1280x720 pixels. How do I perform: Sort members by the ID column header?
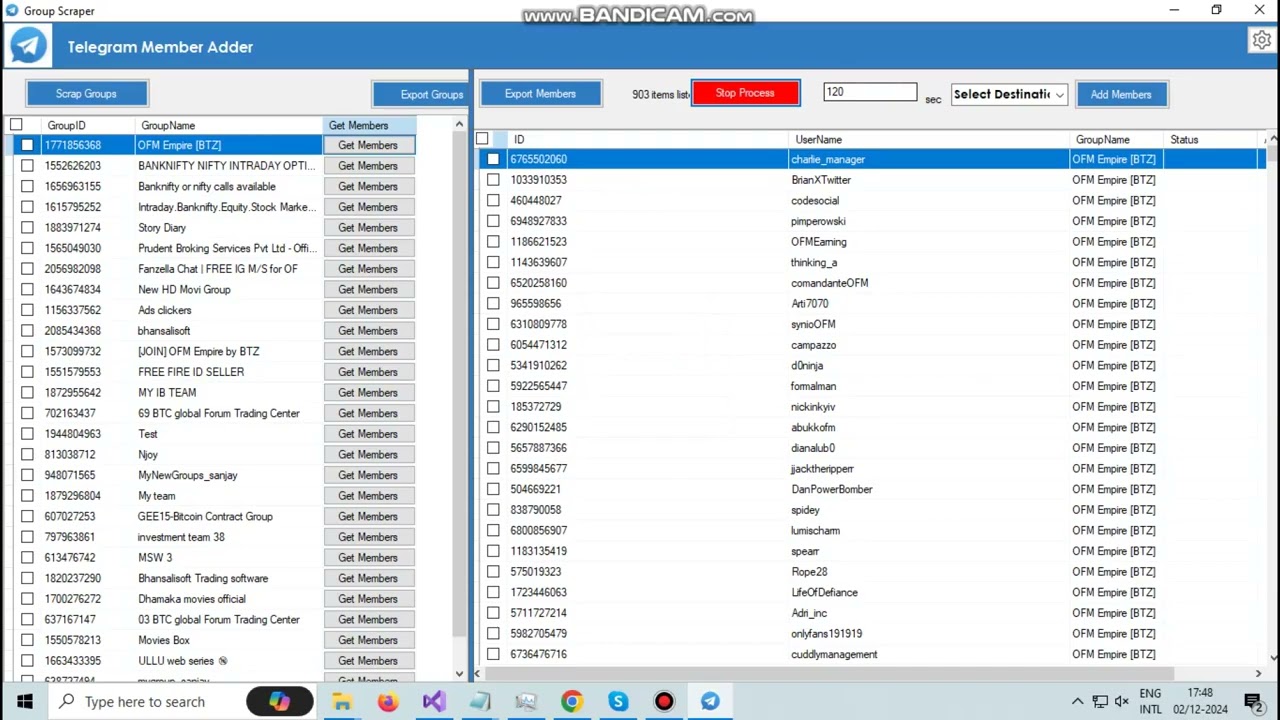(649, 139)
